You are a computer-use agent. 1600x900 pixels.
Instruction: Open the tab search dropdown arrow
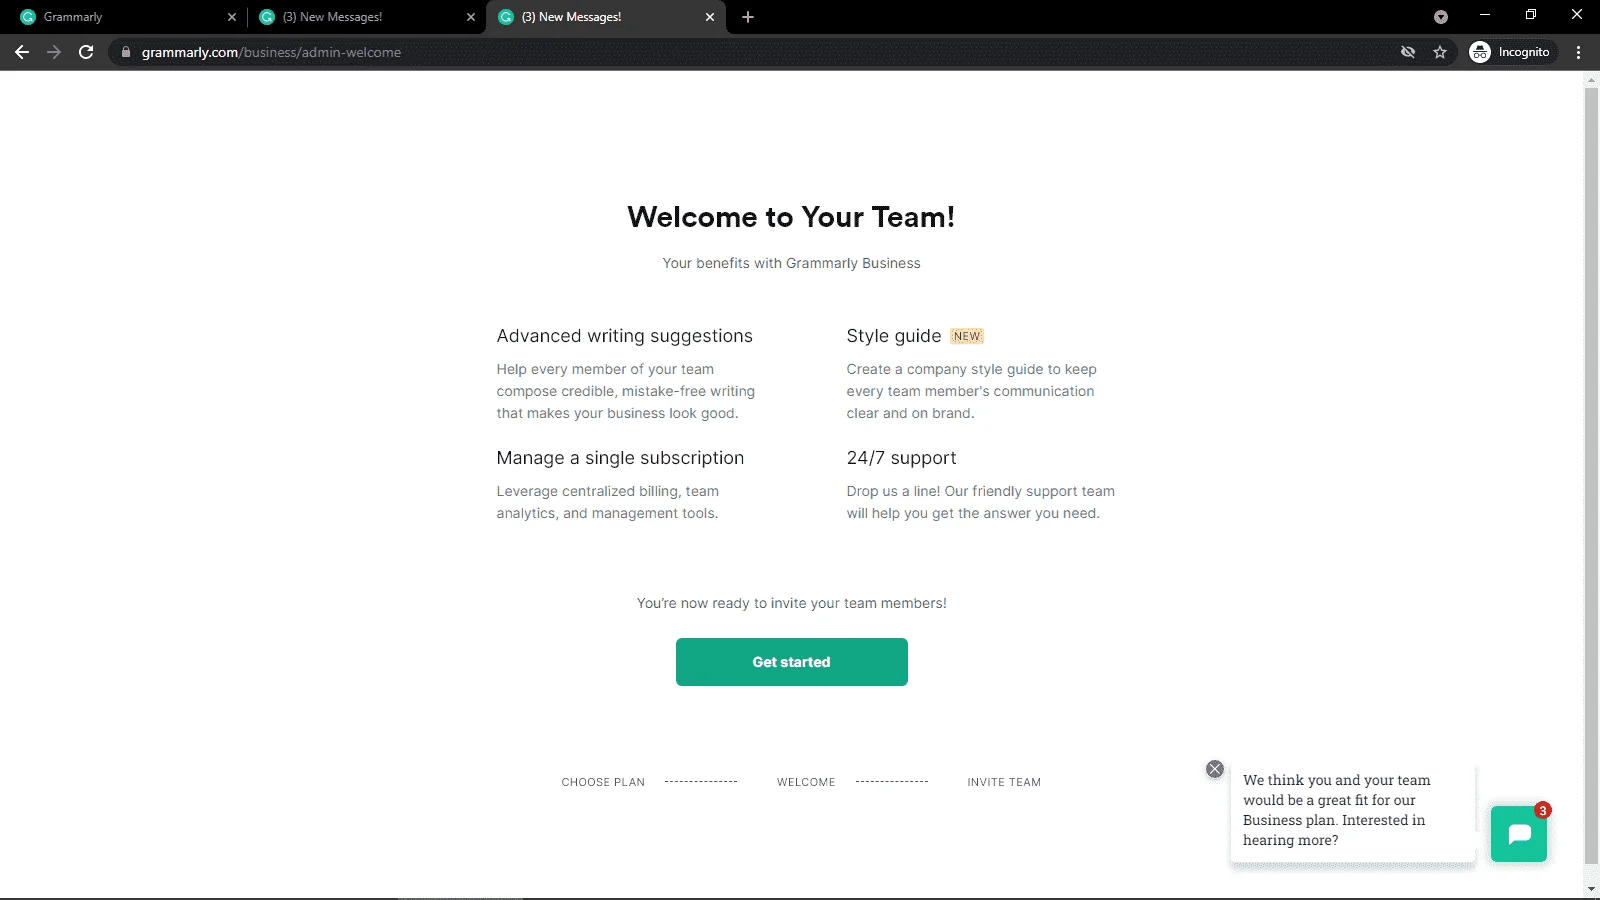click(1441, 17)
